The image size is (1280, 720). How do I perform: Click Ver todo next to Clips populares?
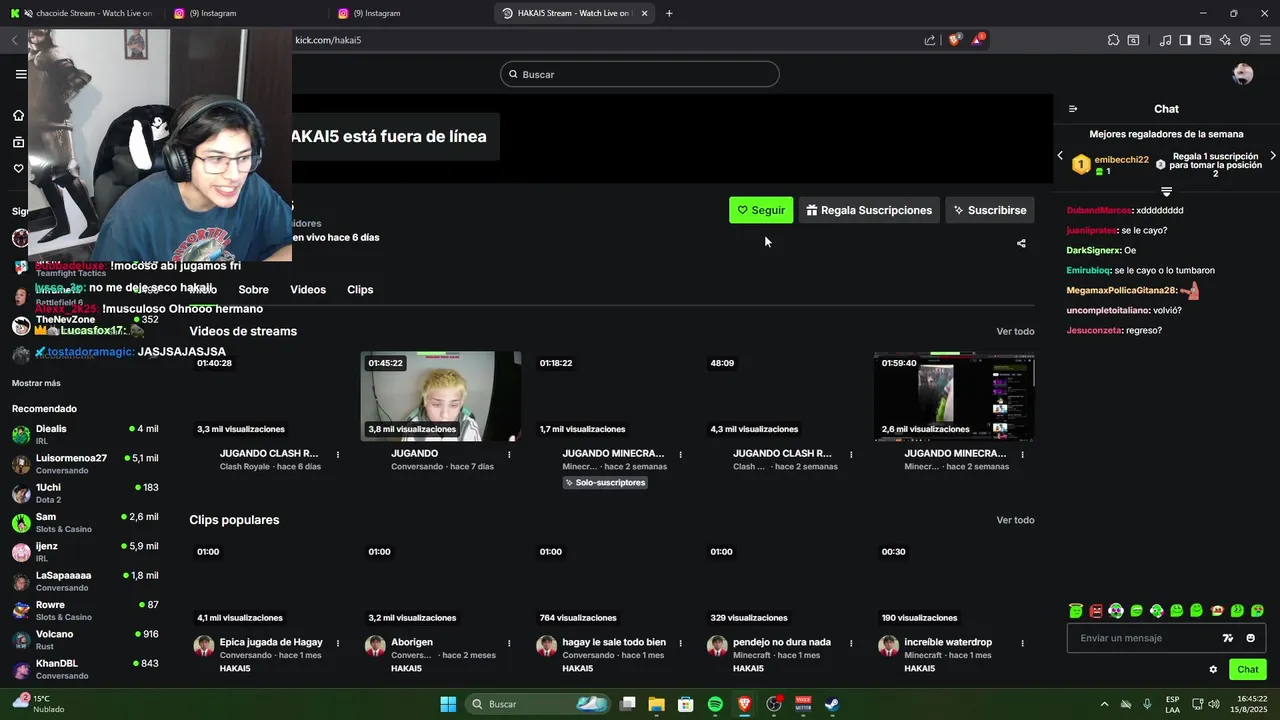point(1015,520)
